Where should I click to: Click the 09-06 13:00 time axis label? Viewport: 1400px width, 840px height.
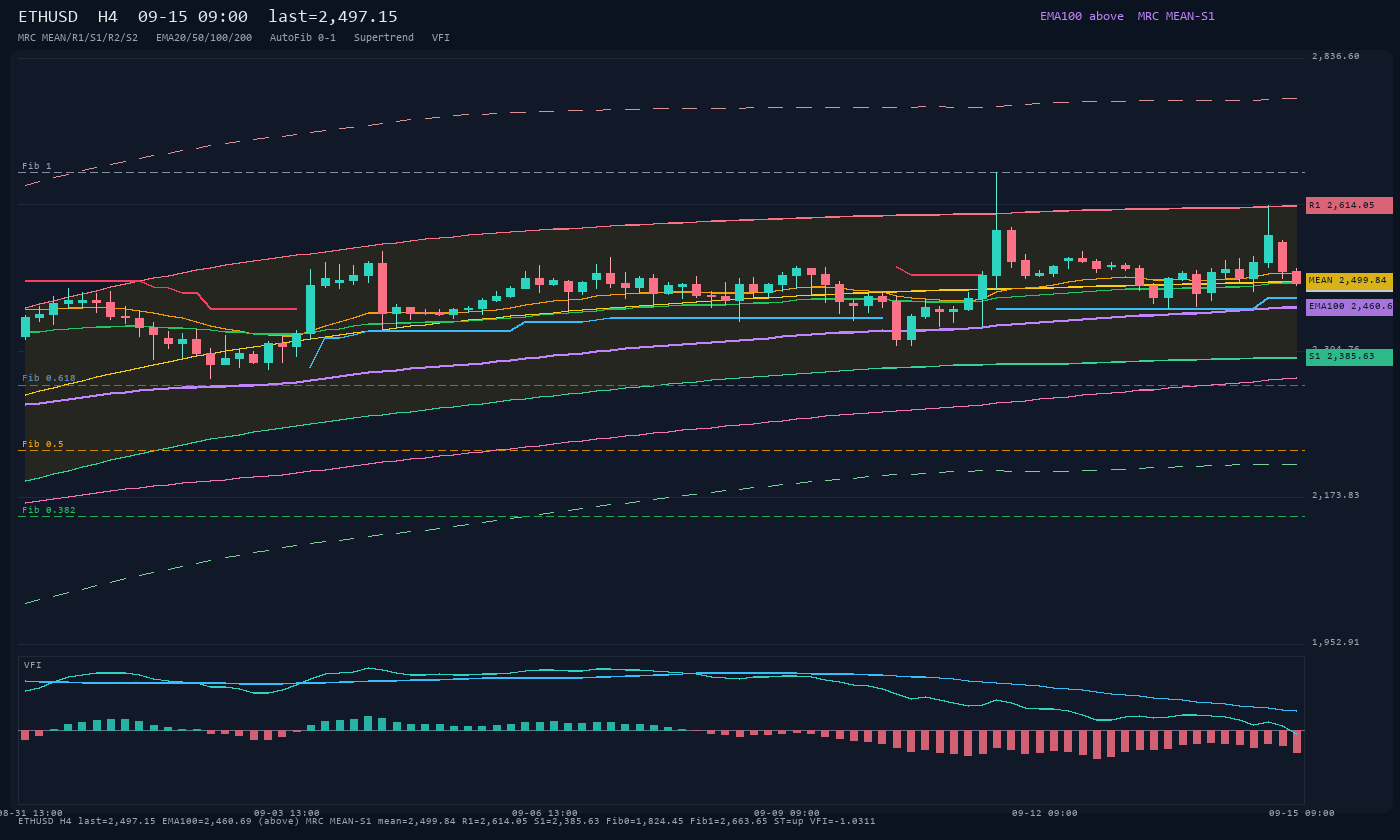545,813
